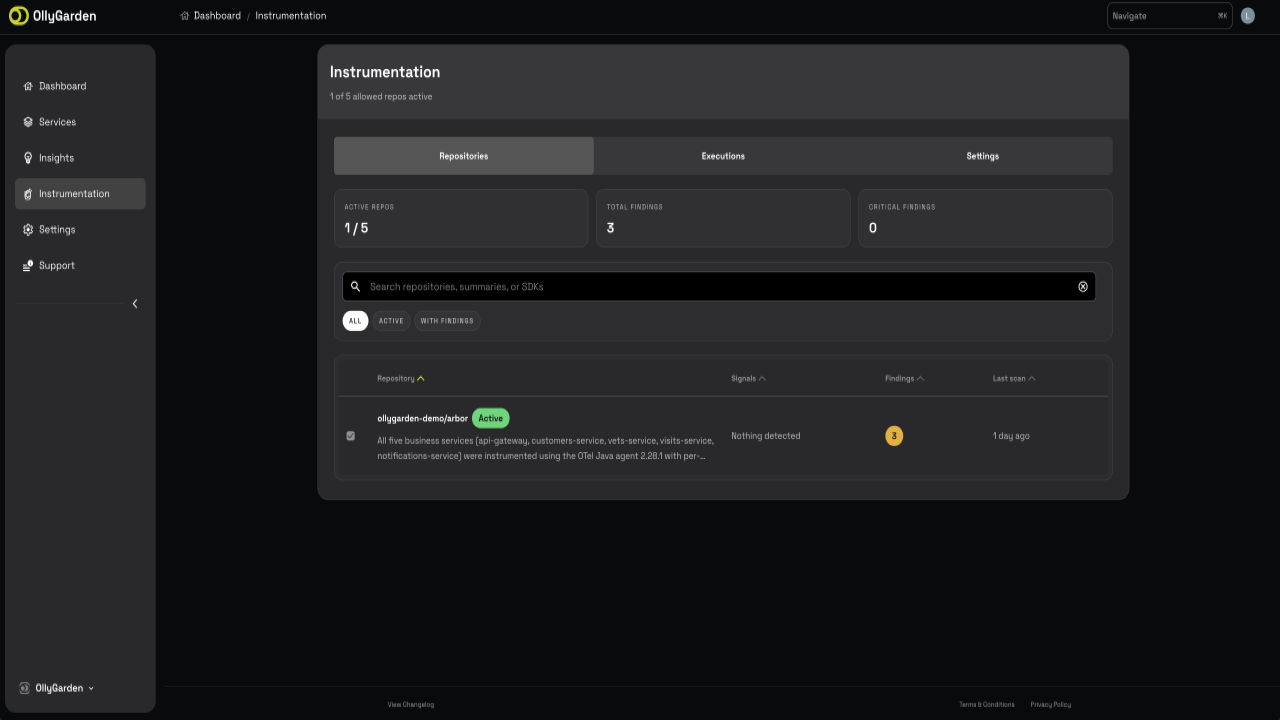Open Insights from the sidebar
The width and height of the screenshot is (1280, 720).
point(80,158)
